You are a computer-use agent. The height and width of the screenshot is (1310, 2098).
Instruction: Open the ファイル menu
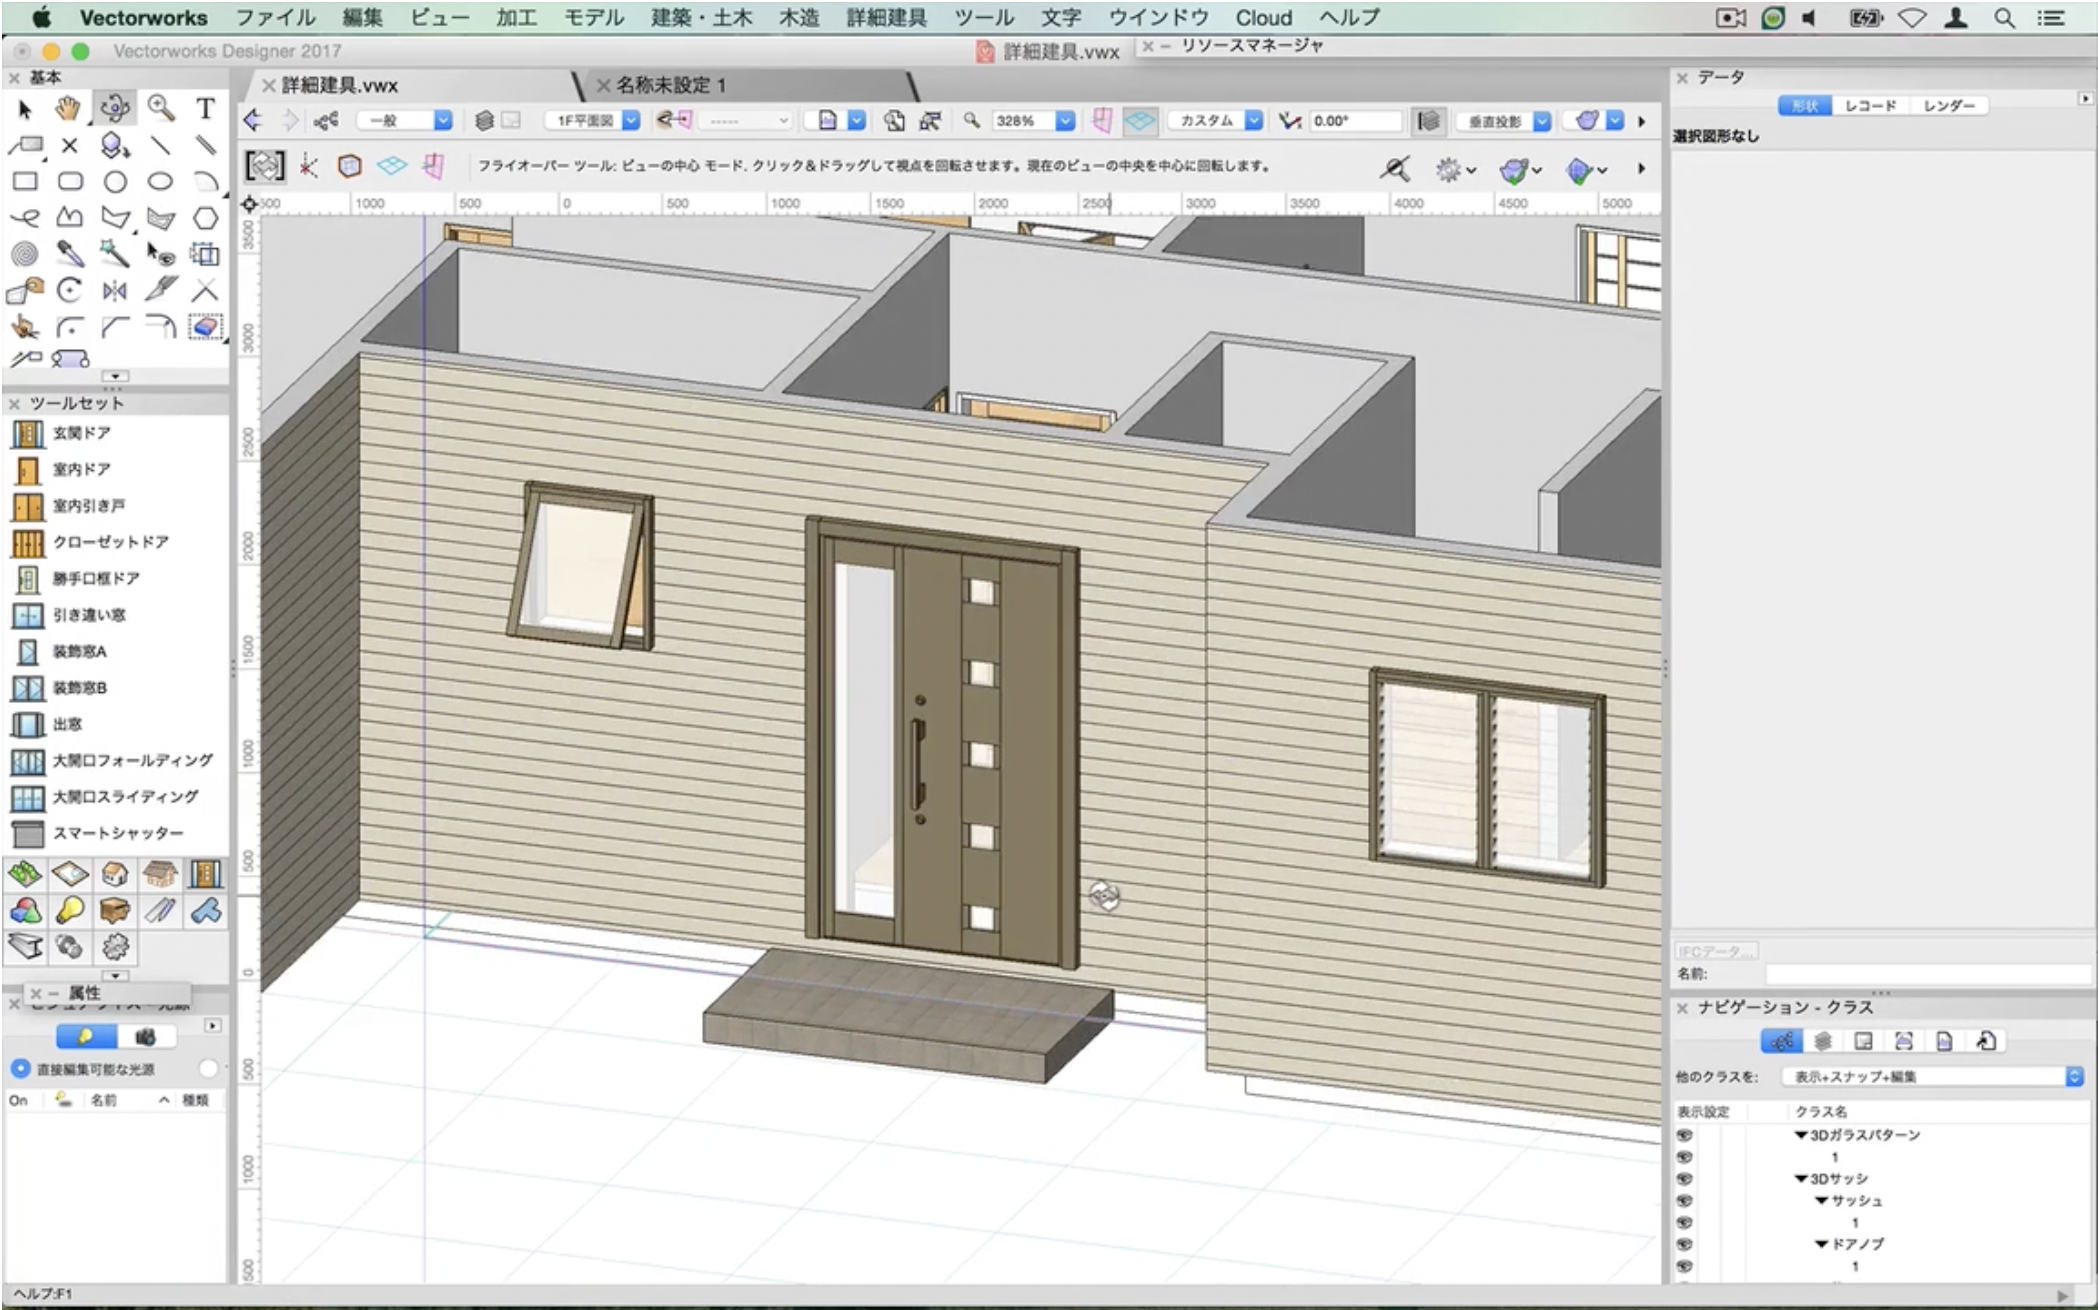pos(275,17)
